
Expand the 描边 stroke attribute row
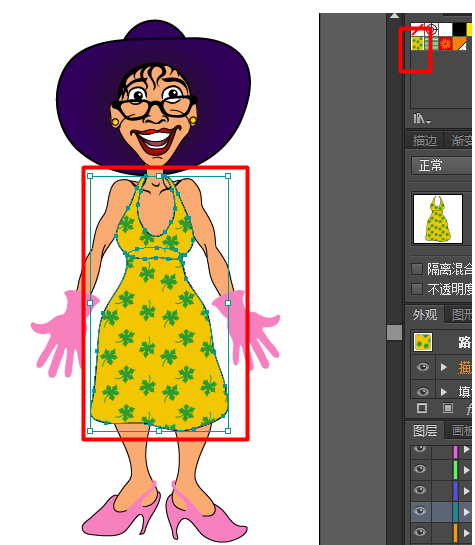[443, 367]
